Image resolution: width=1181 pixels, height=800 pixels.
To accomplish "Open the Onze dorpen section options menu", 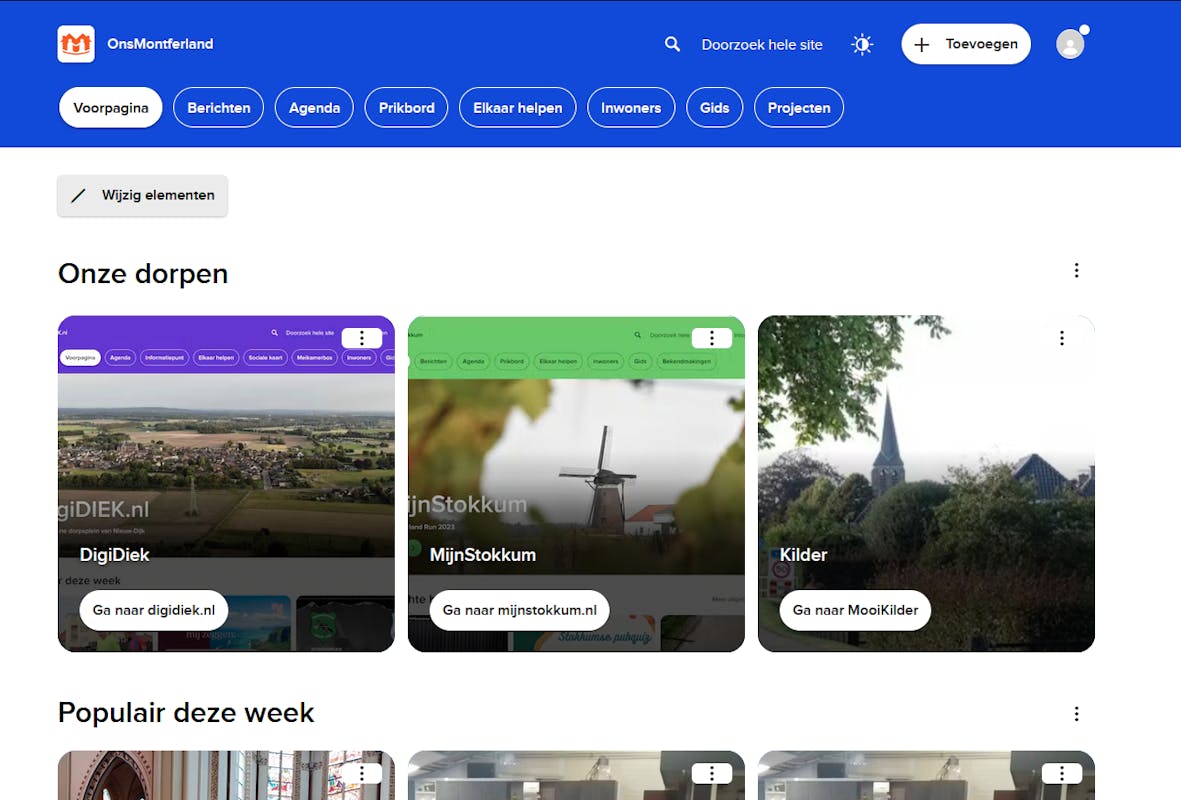I will click(x=1076, y=270).
